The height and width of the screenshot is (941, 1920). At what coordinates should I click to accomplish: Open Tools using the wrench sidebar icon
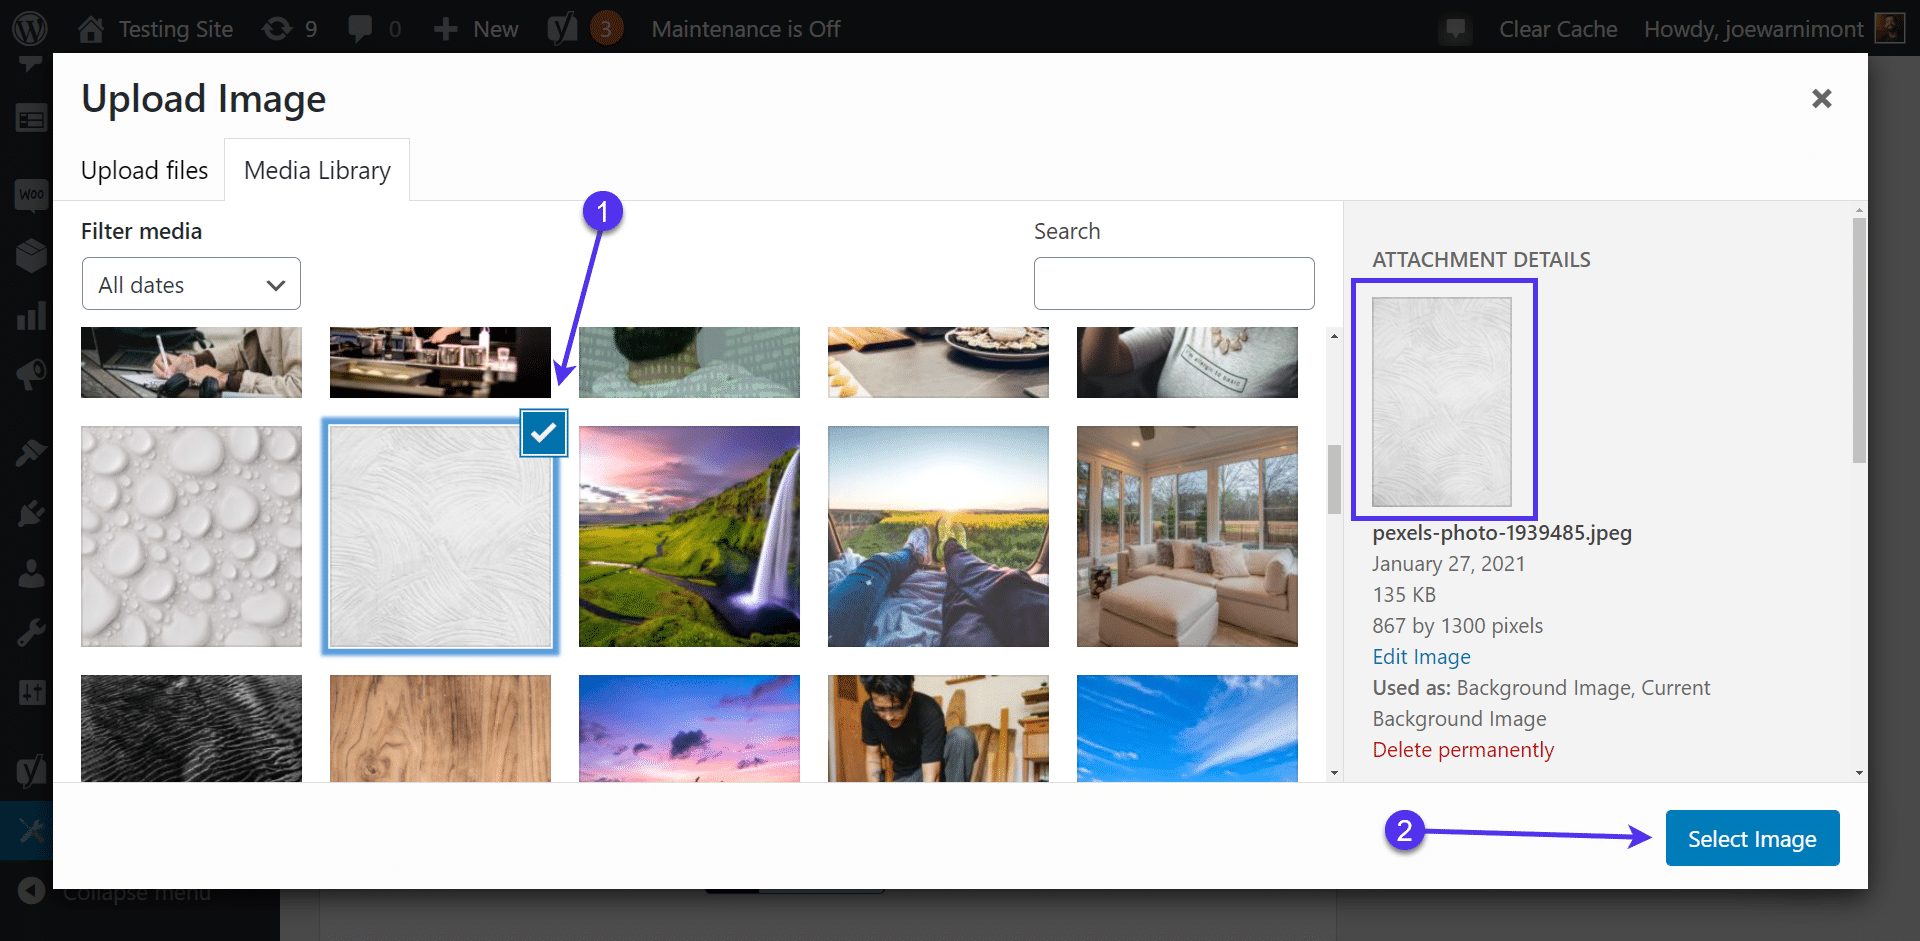point(30,632)
